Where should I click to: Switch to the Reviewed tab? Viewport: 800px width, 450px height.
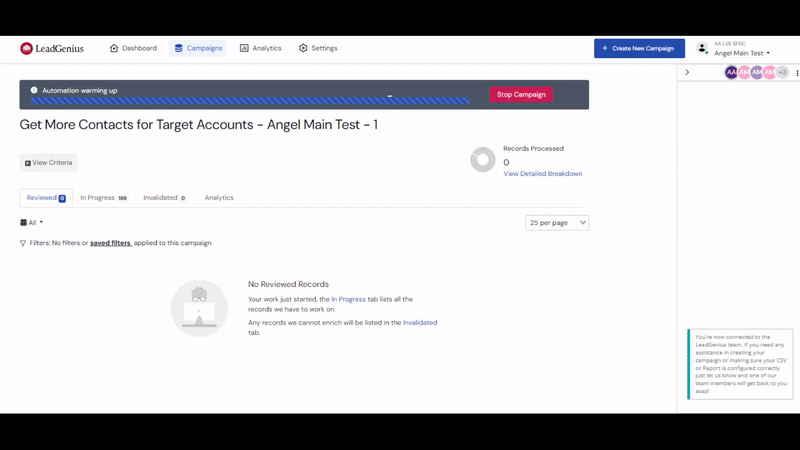click(x=46, y=198)
